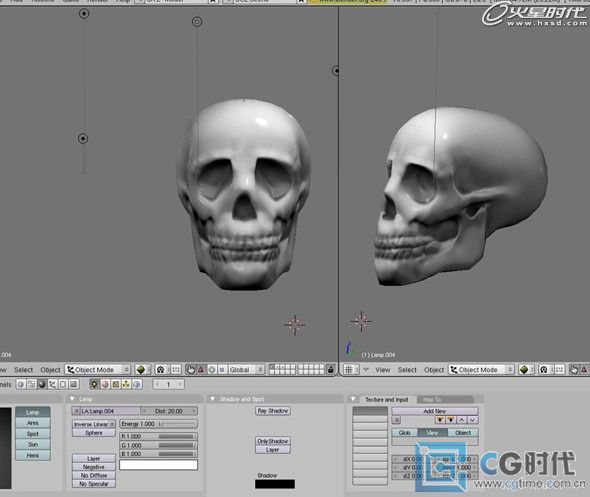Screen dimensions: 590x497
Task: Click the R 1.000 color slider
Action: pos(158,436)
